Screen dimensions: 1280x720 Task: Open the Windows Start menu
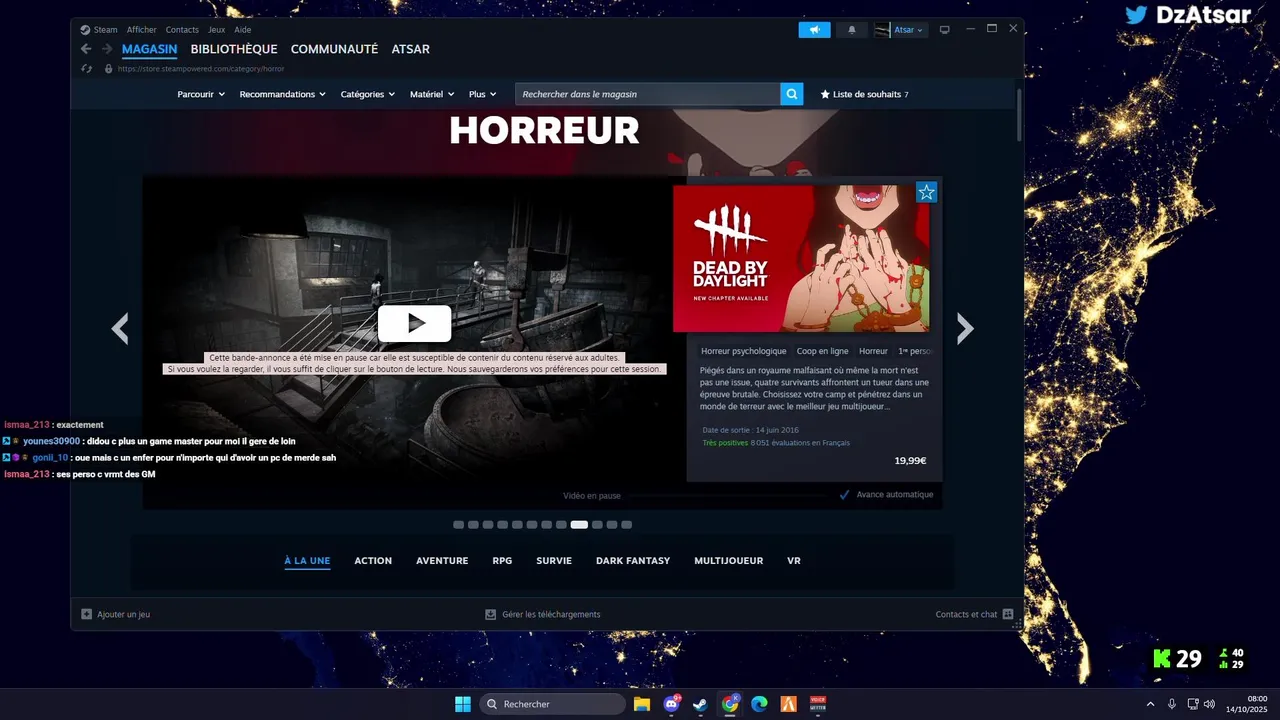[463, 704]
